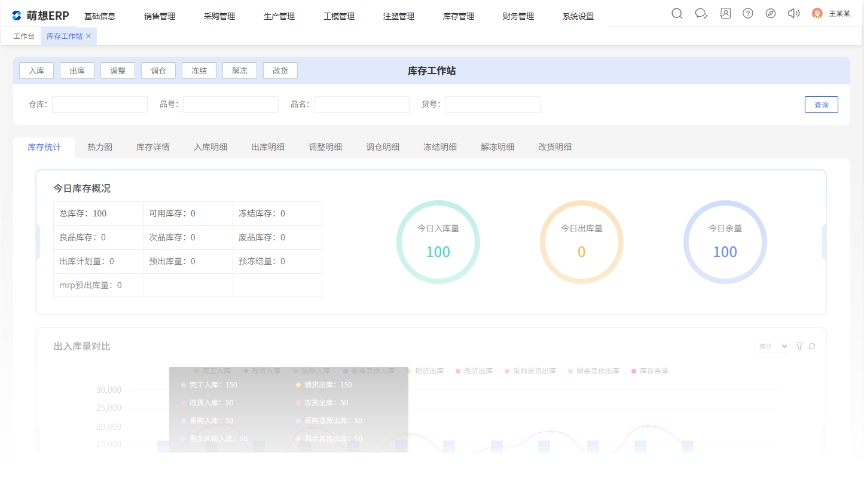Open the 生产管理 menu
The height and width of the screenshot is (490, 866).
pyautogui.click(x=279, y=17)
